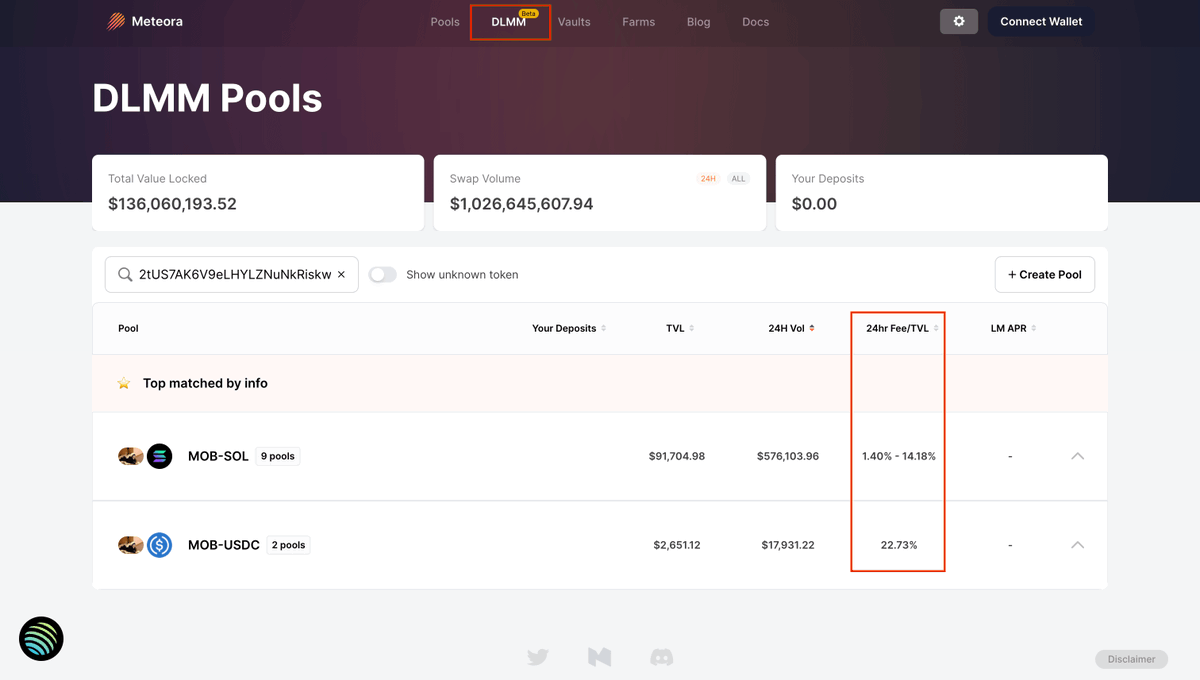1200x680 pixels.
Task: Open the Discord icon in footer
Action: (661, 657)
